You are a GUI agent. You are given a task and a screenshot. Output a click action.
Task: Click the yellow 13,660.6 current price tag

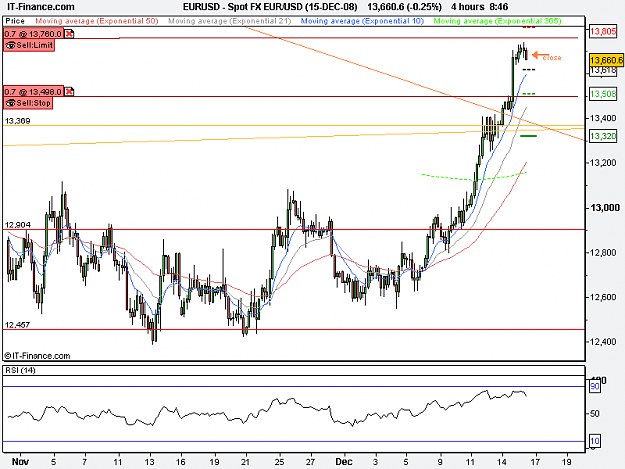[x=606, y=60]
